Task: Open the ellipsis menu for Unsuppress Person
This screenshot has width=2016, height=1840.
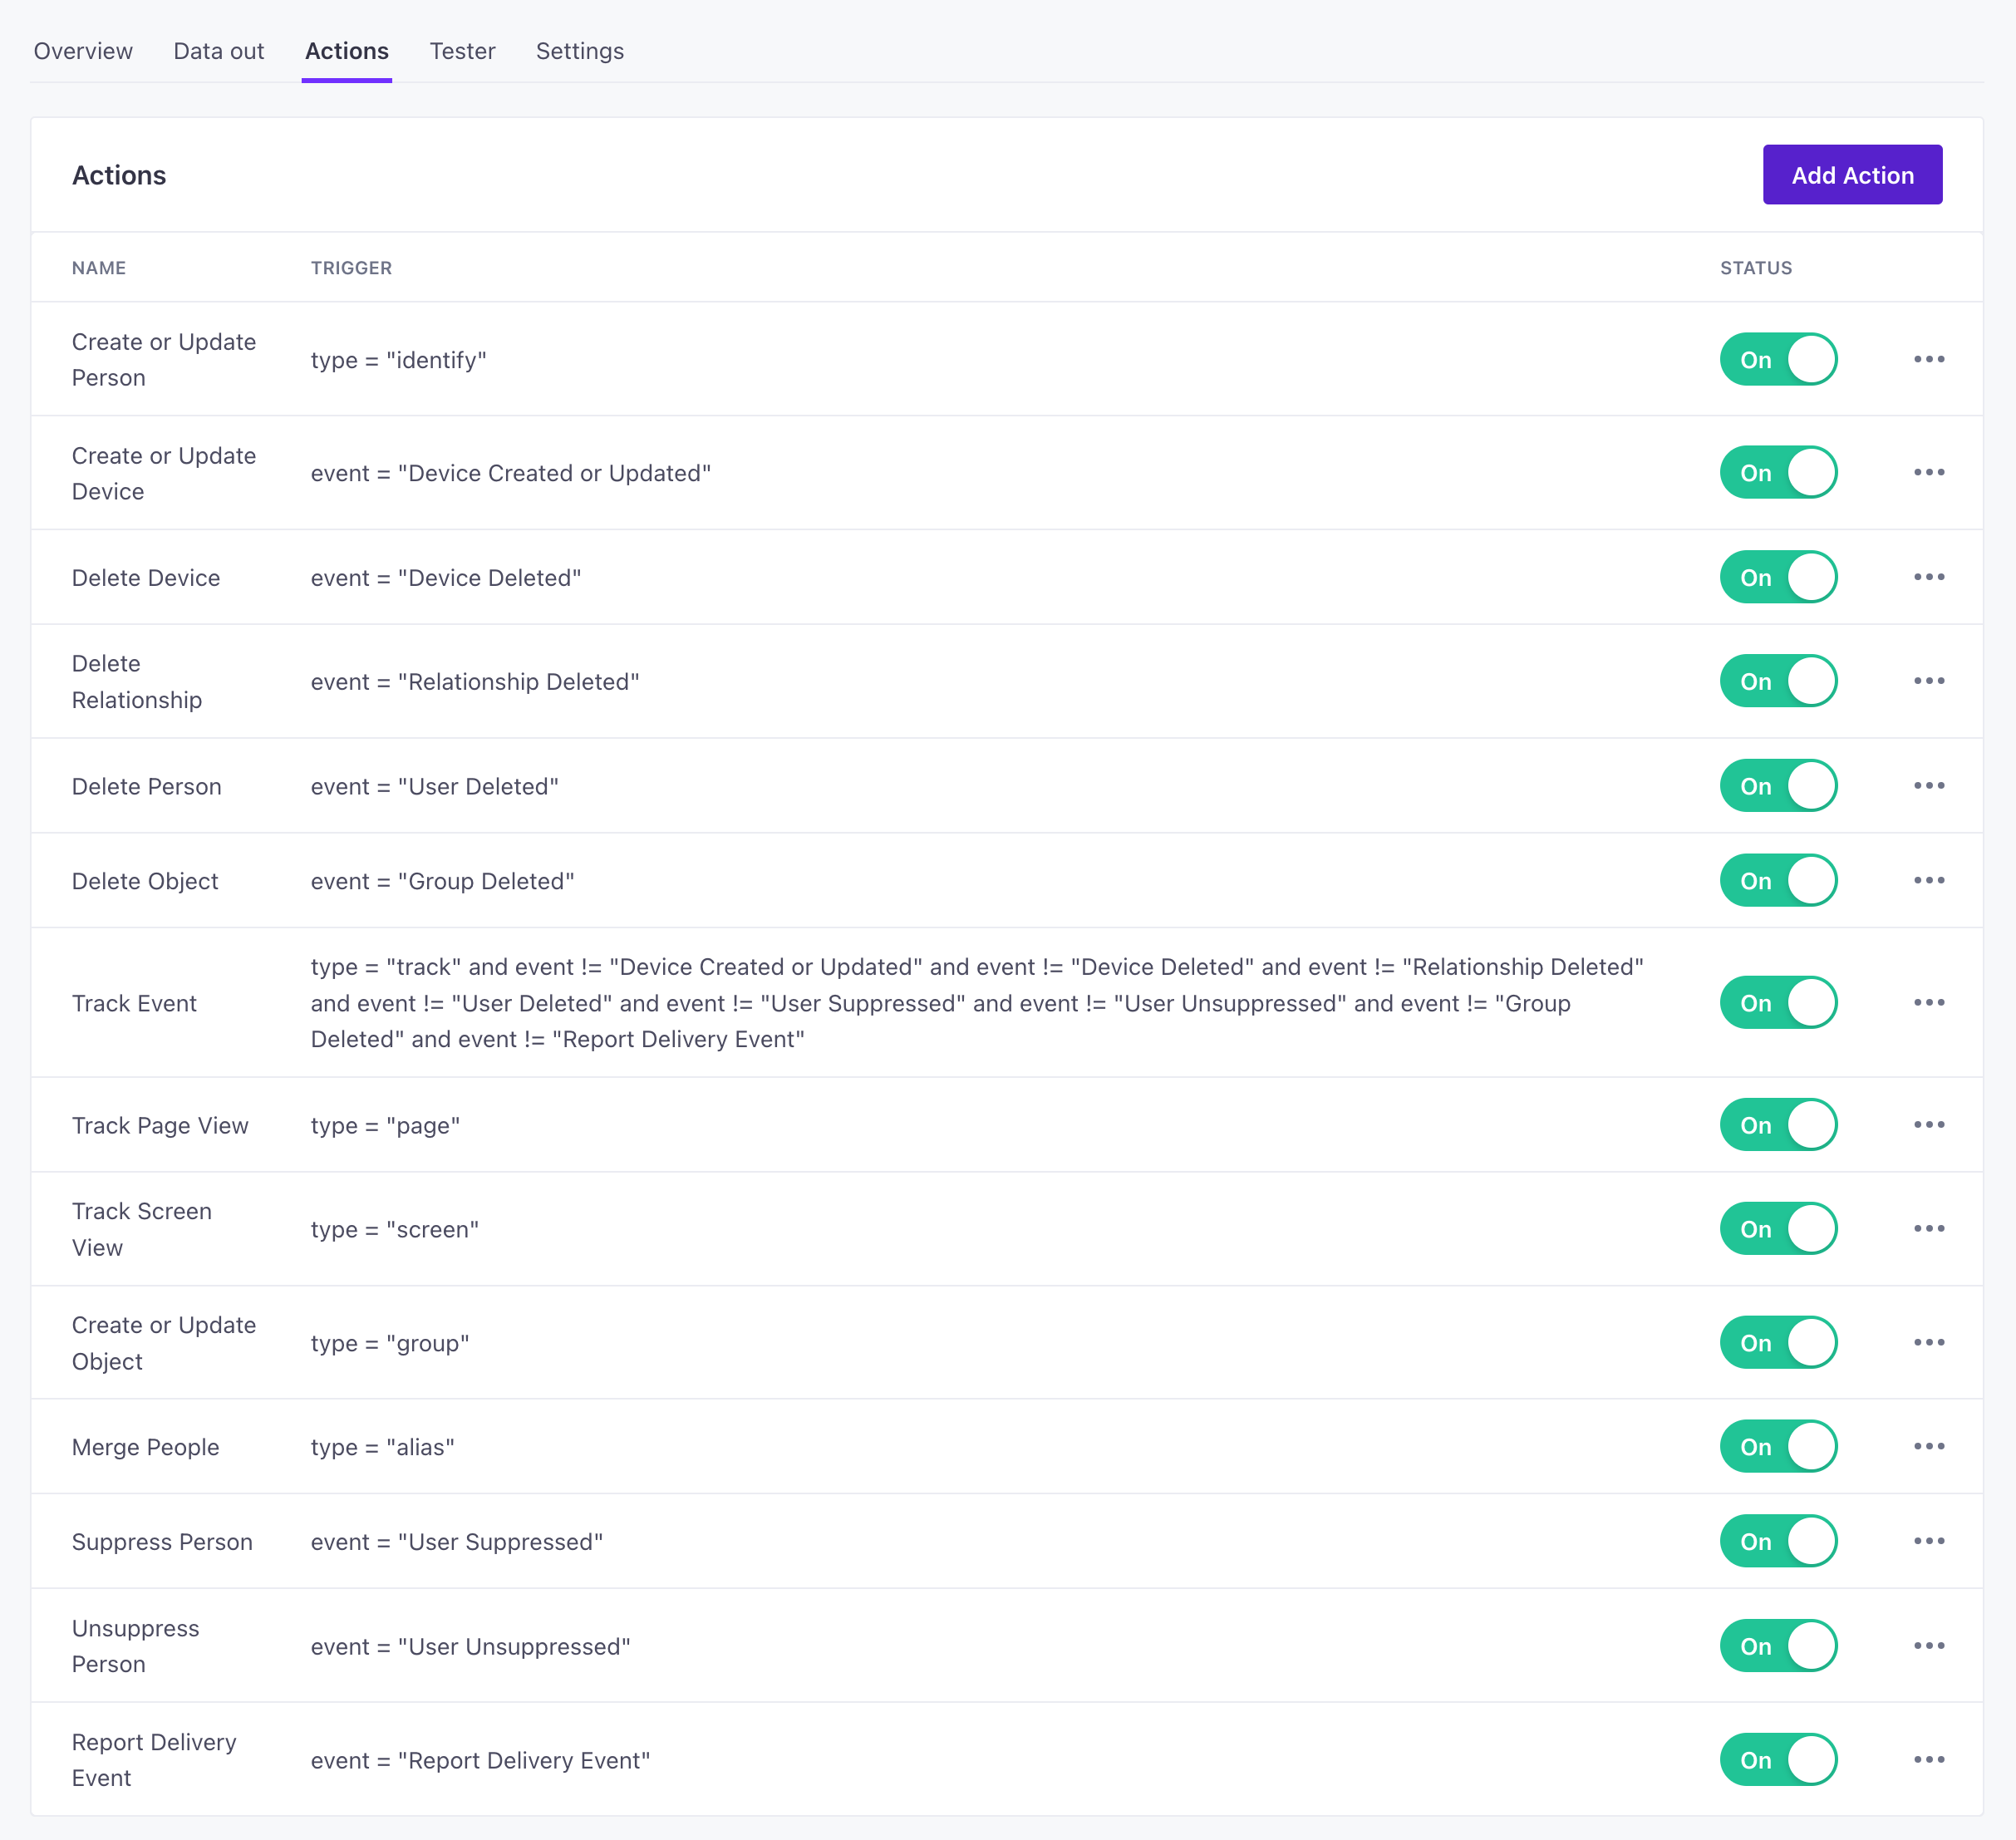Action: (x=1928, y=1646)
